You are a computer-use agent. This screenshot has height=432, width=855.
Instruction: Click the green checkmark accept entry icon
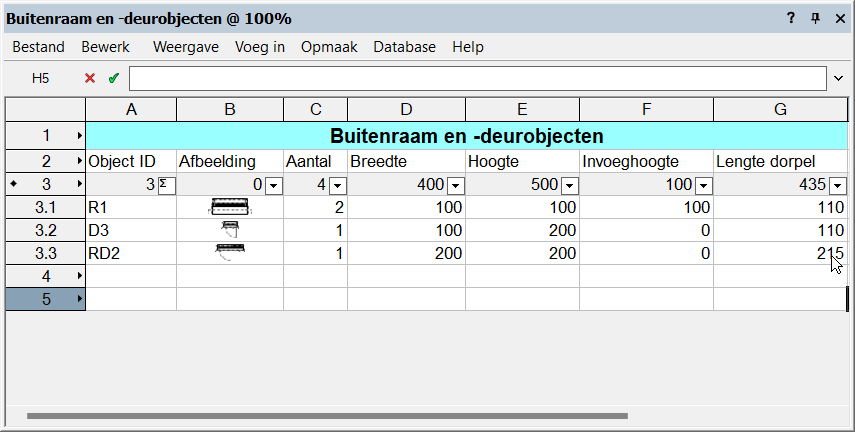tap(113, 78)
